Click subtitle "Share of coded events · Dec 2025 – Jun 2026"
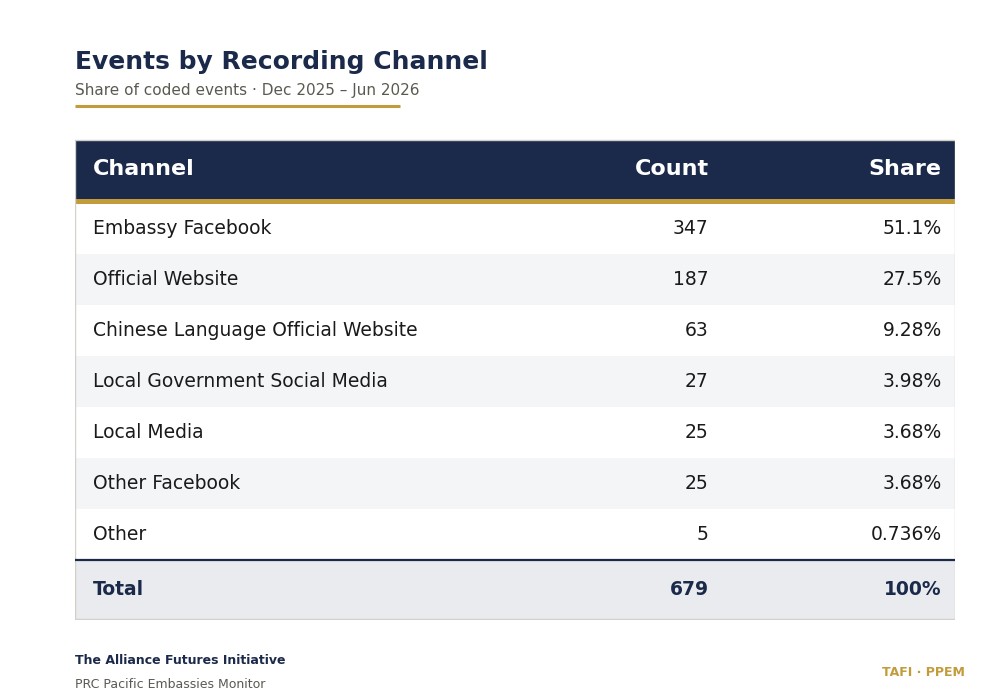 coord(247,90)
